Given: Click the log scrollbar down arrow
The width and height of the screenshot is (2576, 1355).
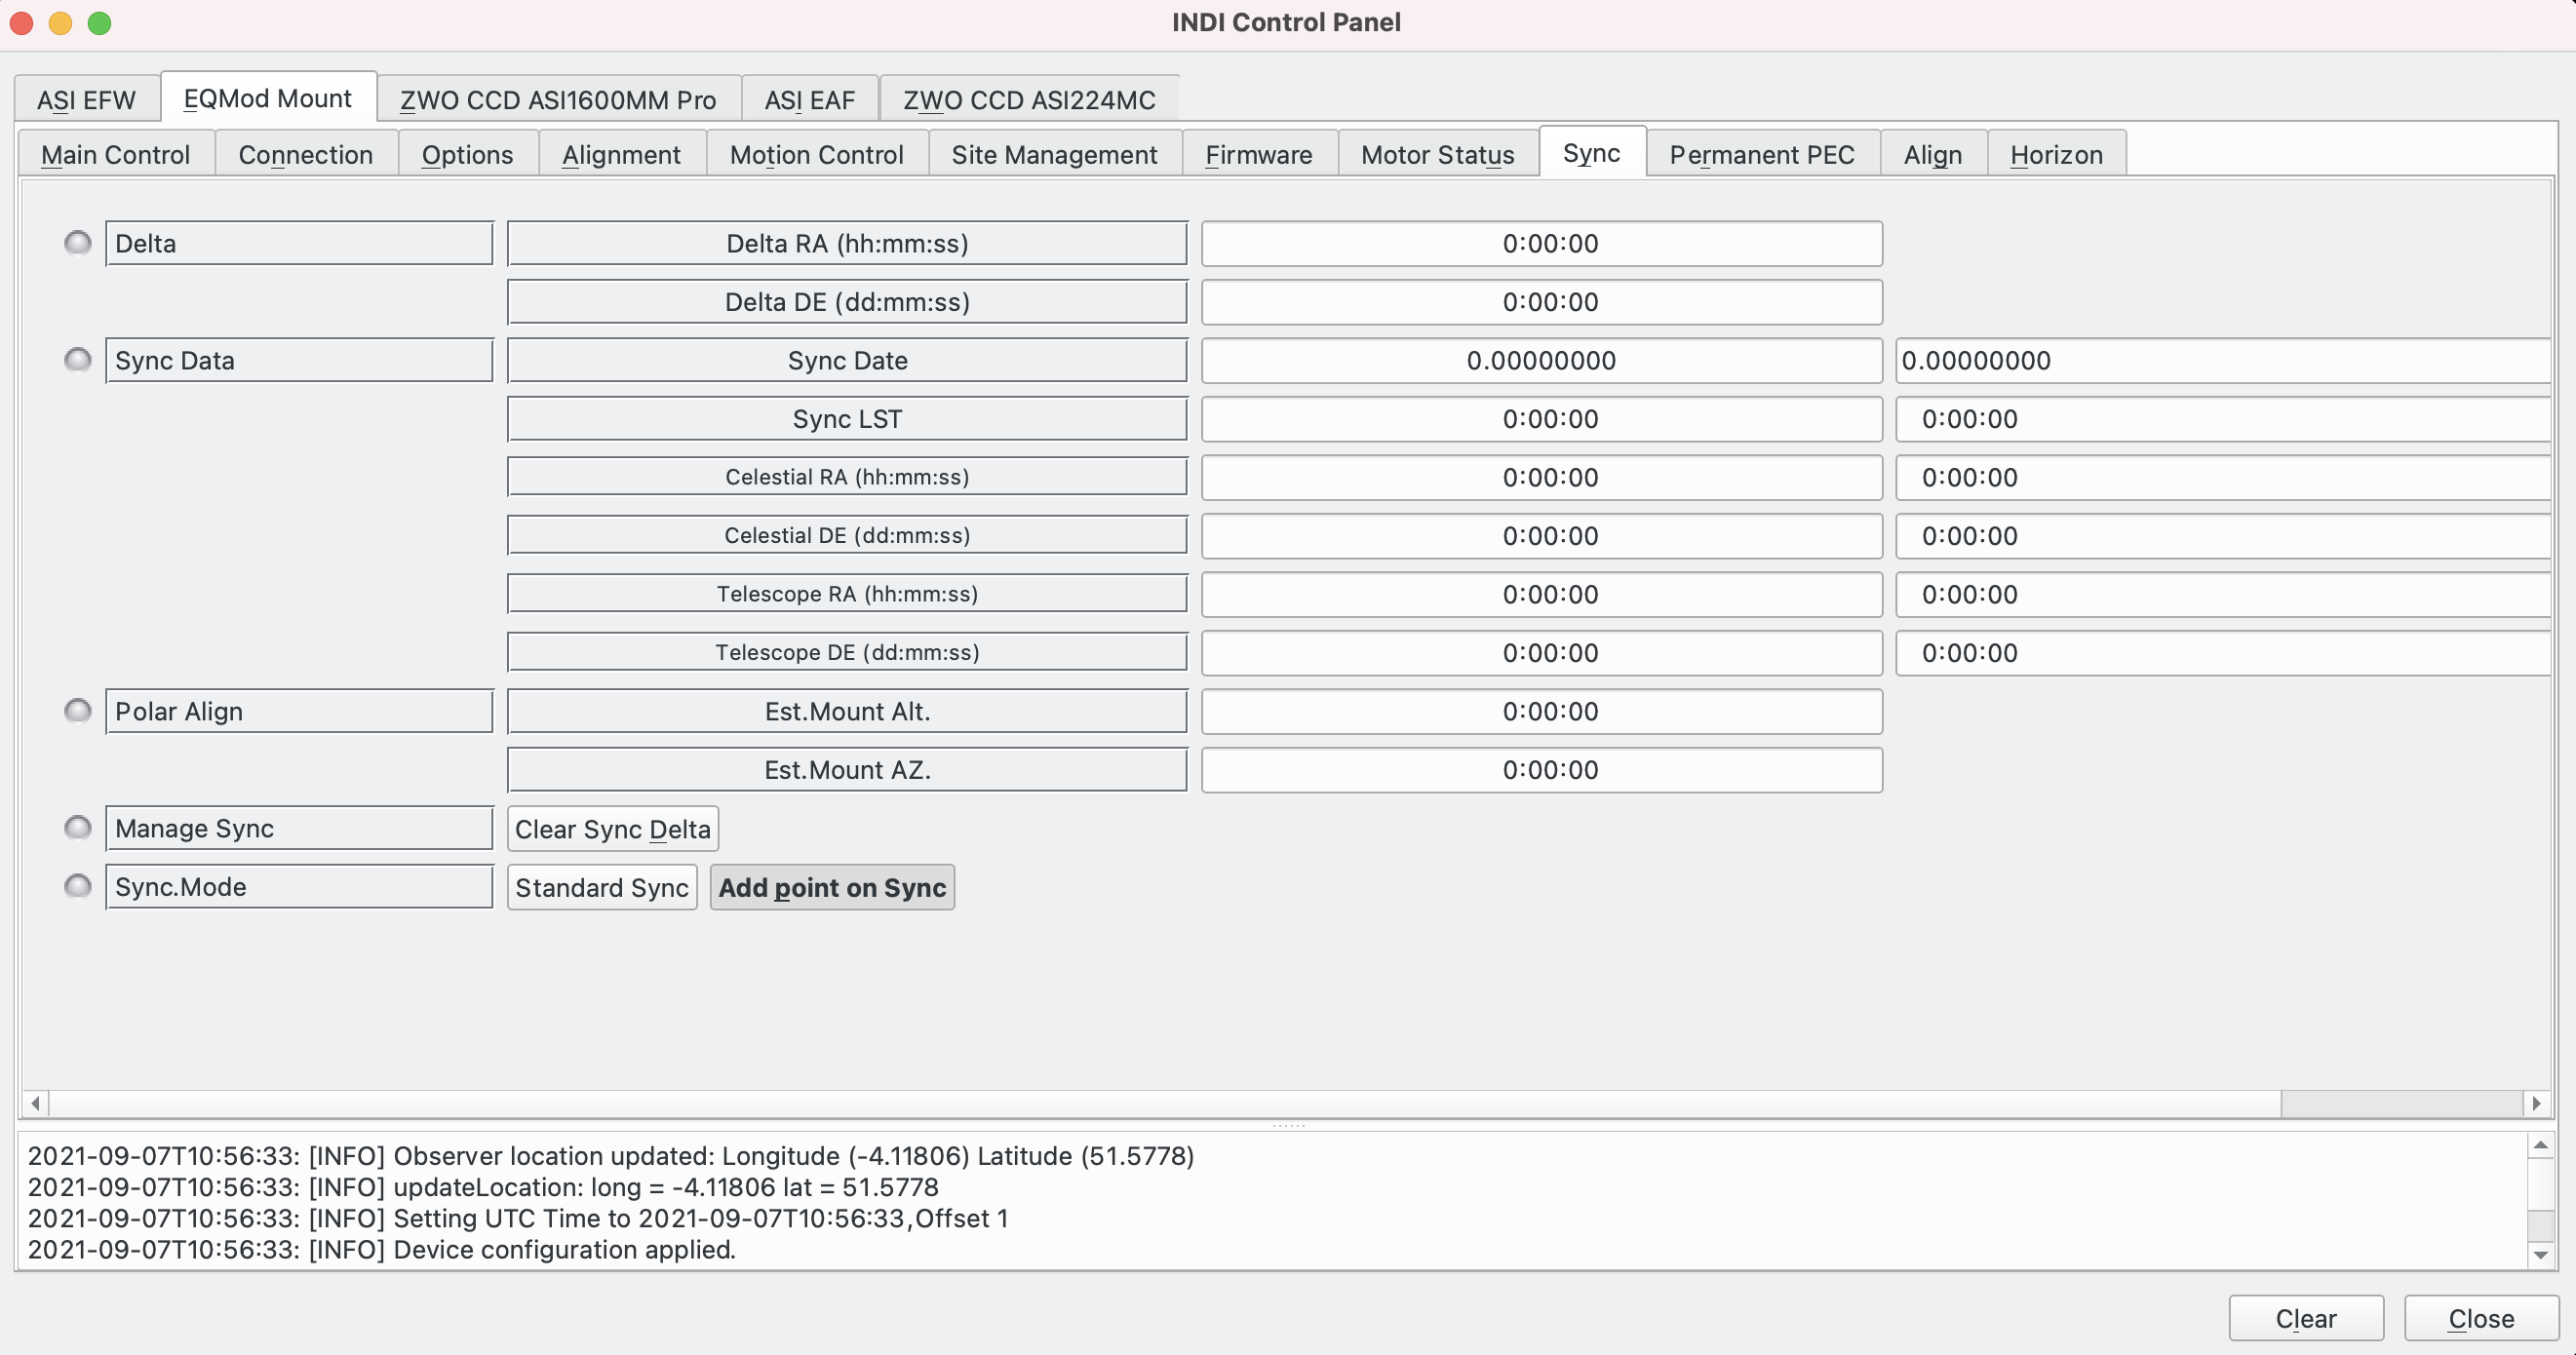Looking at the screenshot, I should [x=2540, y=1254].
